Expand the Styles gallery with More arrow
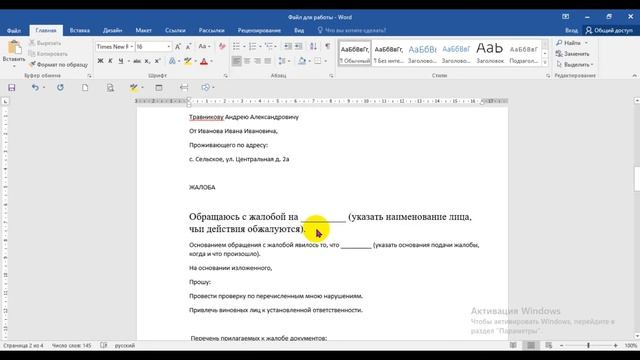 pos(545,62)
